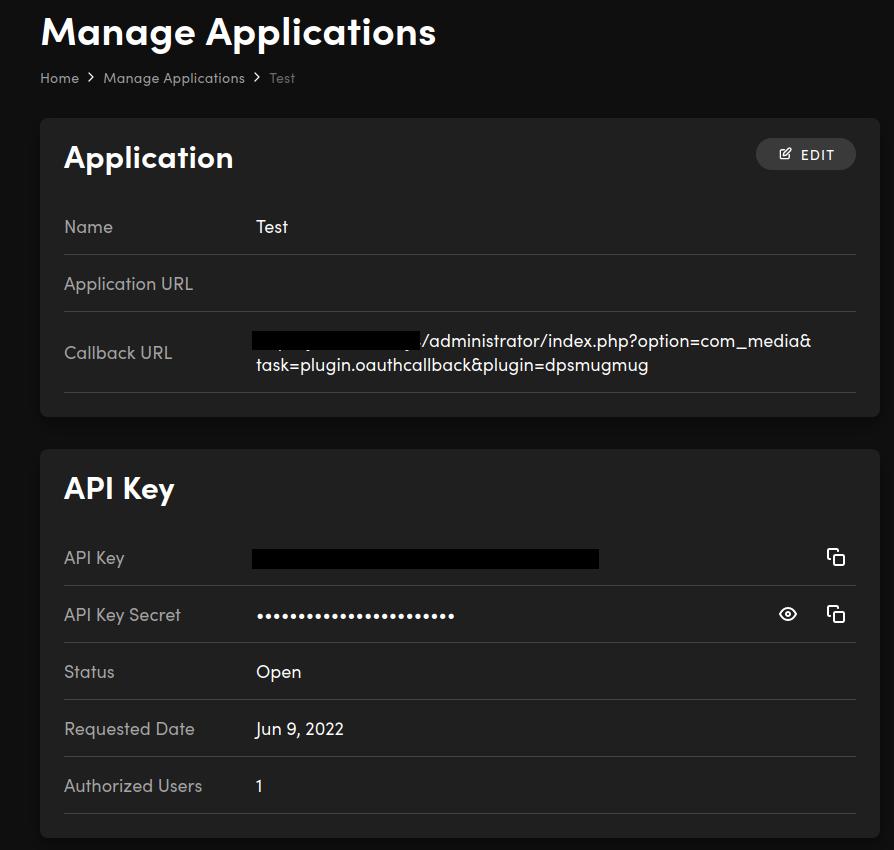The image size is (894, 850).
Task: Go to Home in the breadcrumb
Action: 59,78
